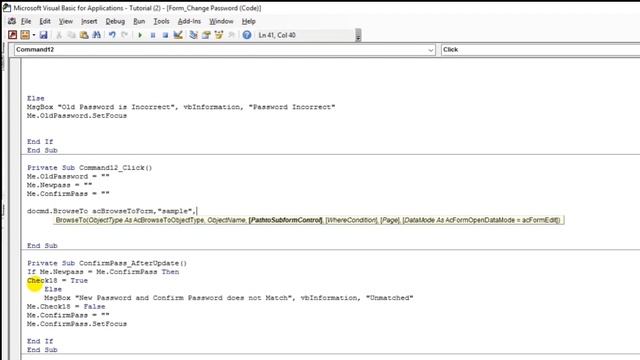Viewport: 640px width, 360px height.
Task: Click the VBA control menu icon beside File
Action: click(12, 21)
